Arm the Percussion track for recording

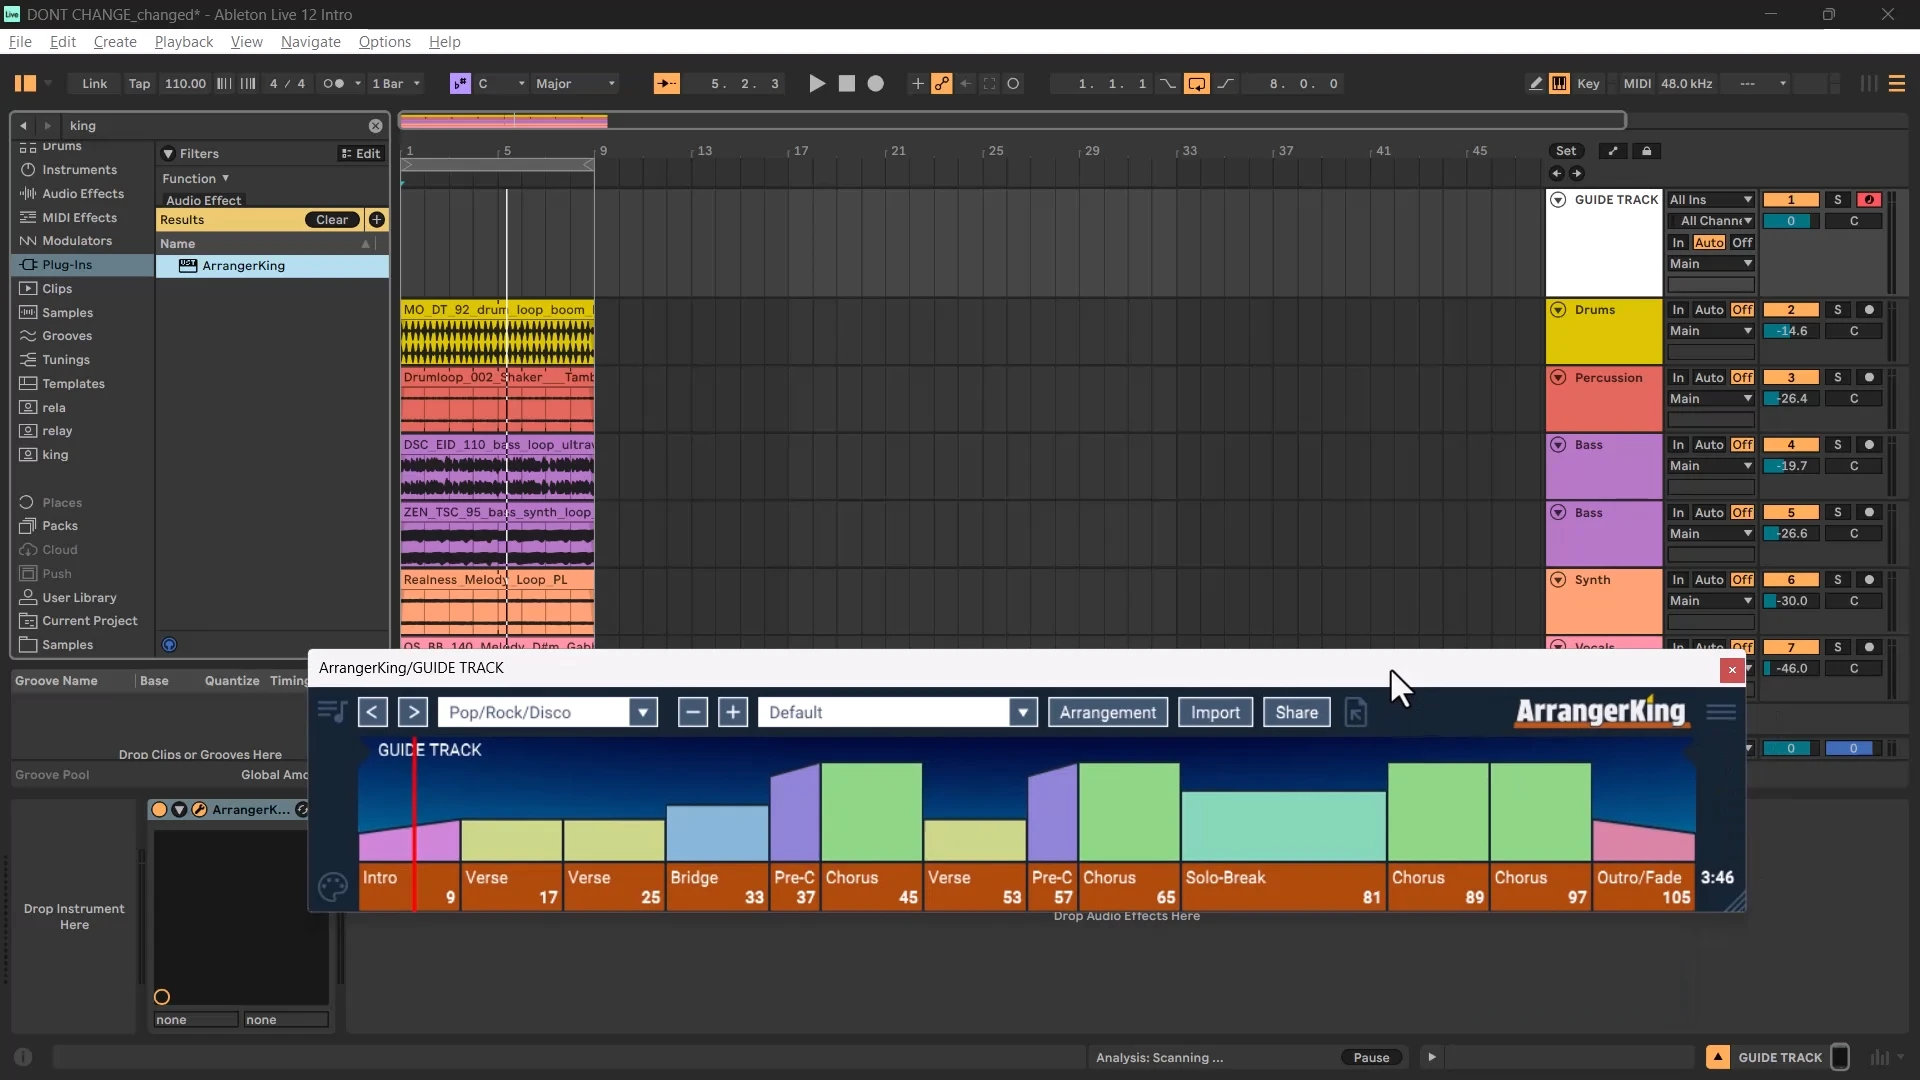point(1869,378)
